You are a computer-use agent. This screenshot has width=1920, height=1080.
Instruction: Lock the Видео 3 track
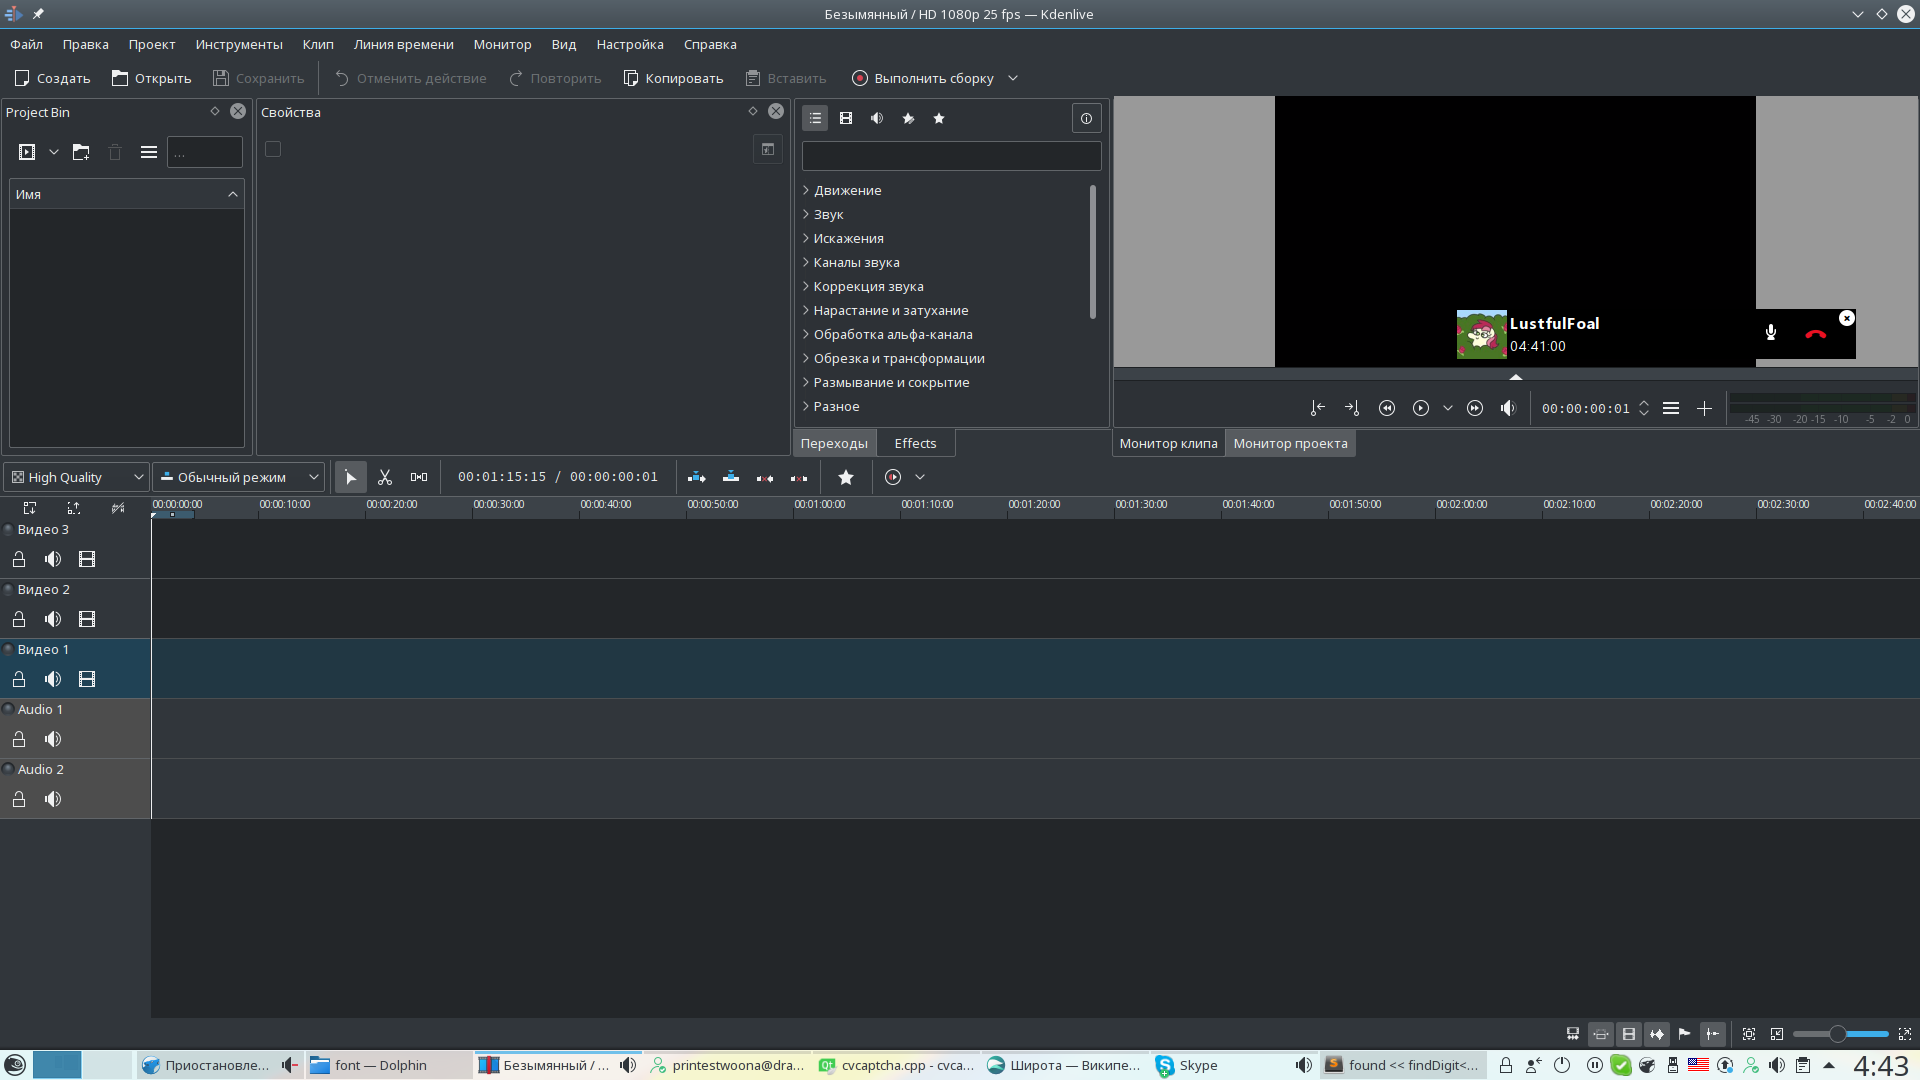click(19, 559)
